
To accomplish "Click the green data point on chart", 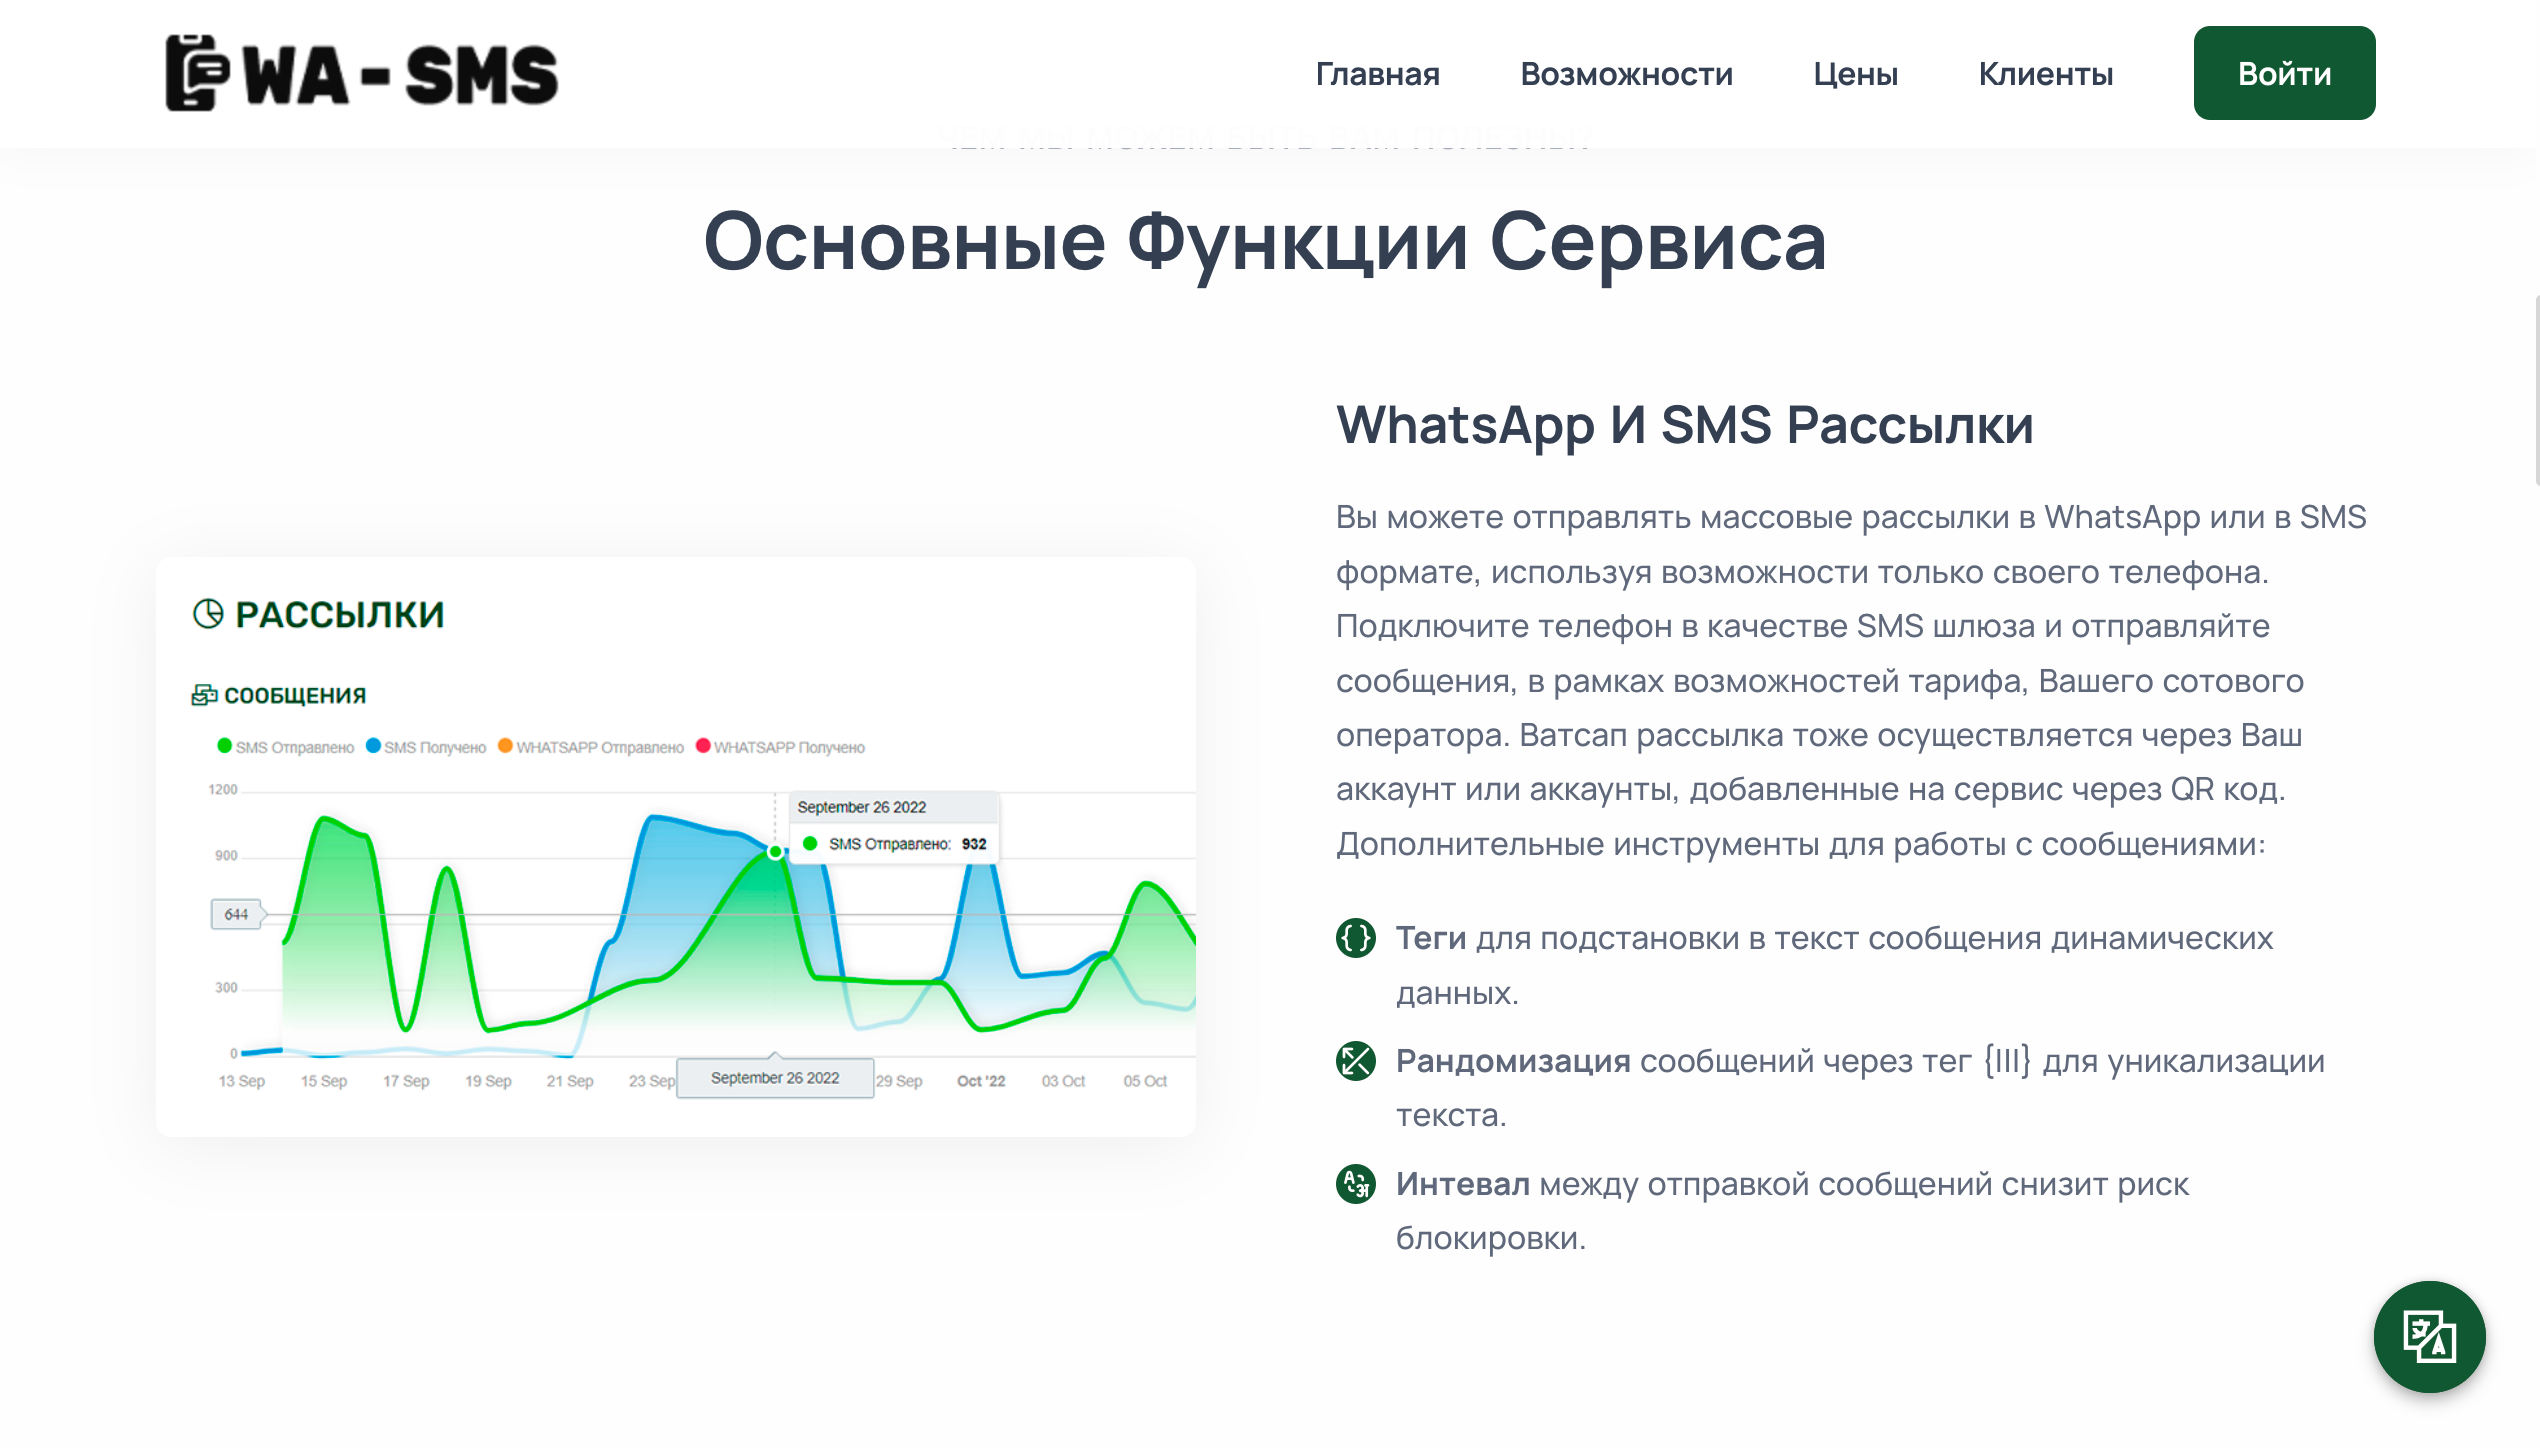I will (775, 851).
